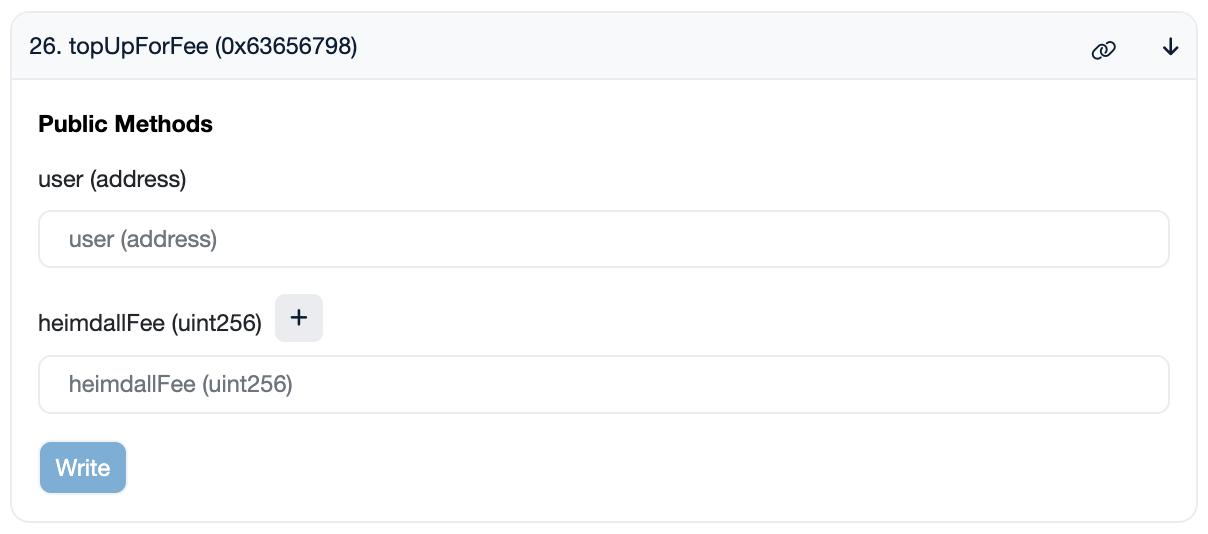Click the heimdallFee placeholder text

[x=180, y=385]
